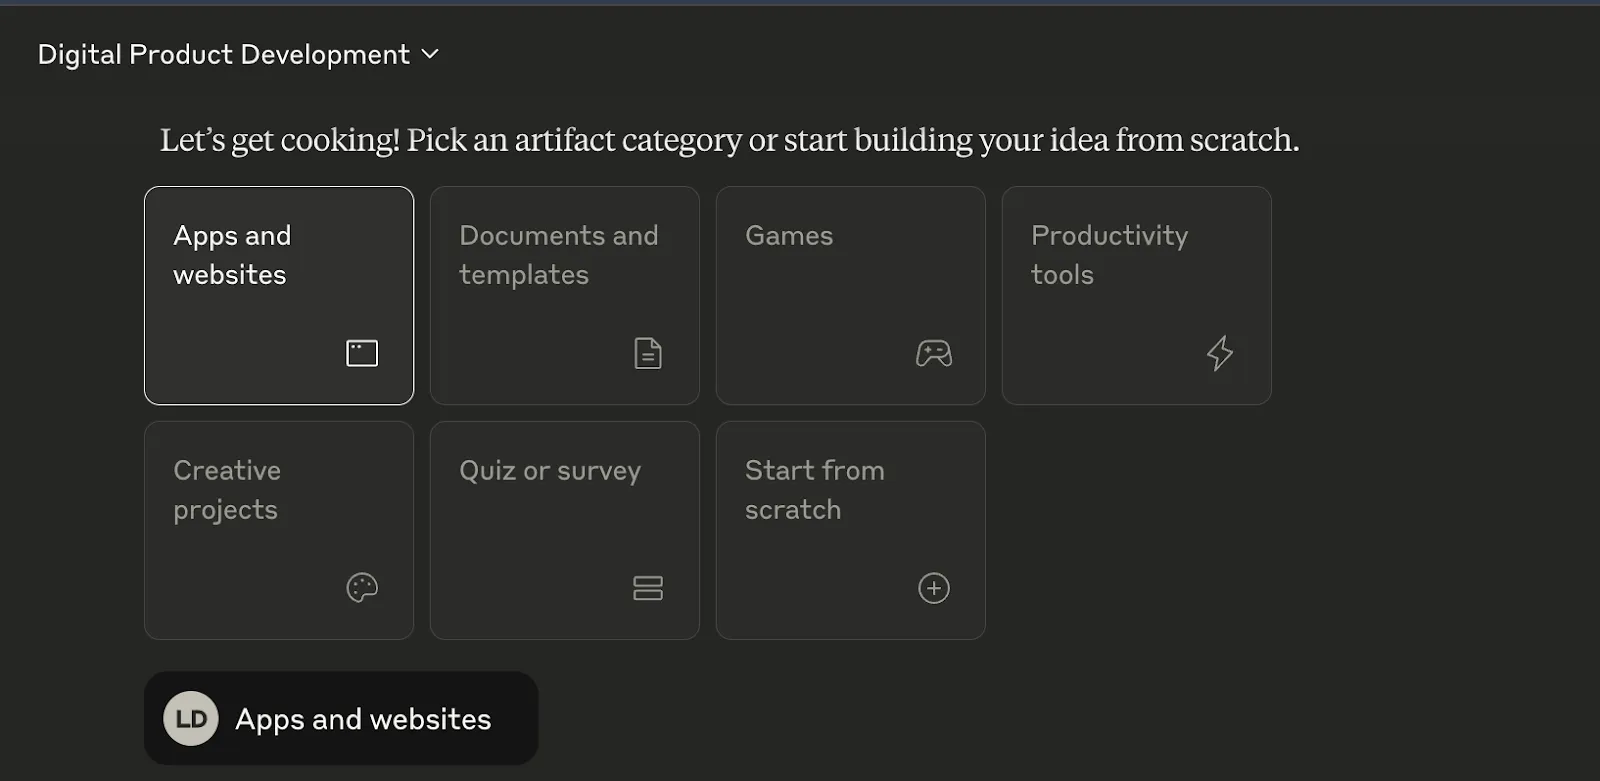
Task: Expand the chevron beside Digital Product Development
Action: [430, 54]
